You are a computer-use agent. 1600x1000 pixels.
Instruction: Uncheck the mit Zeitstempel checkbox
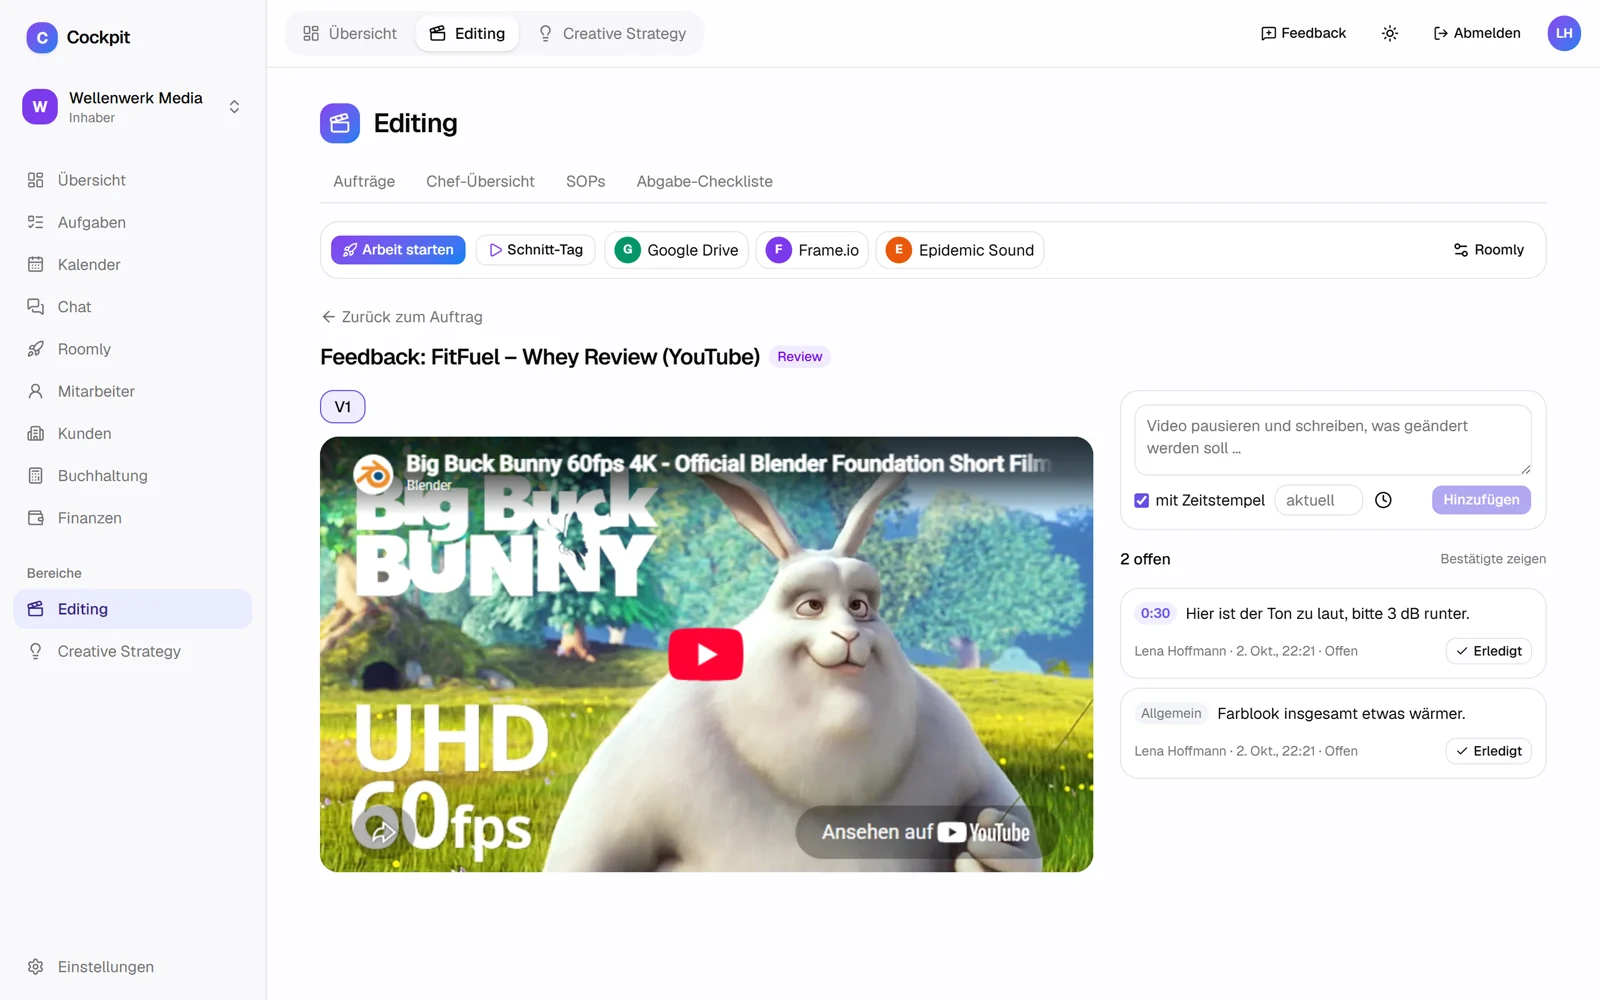1141,500
